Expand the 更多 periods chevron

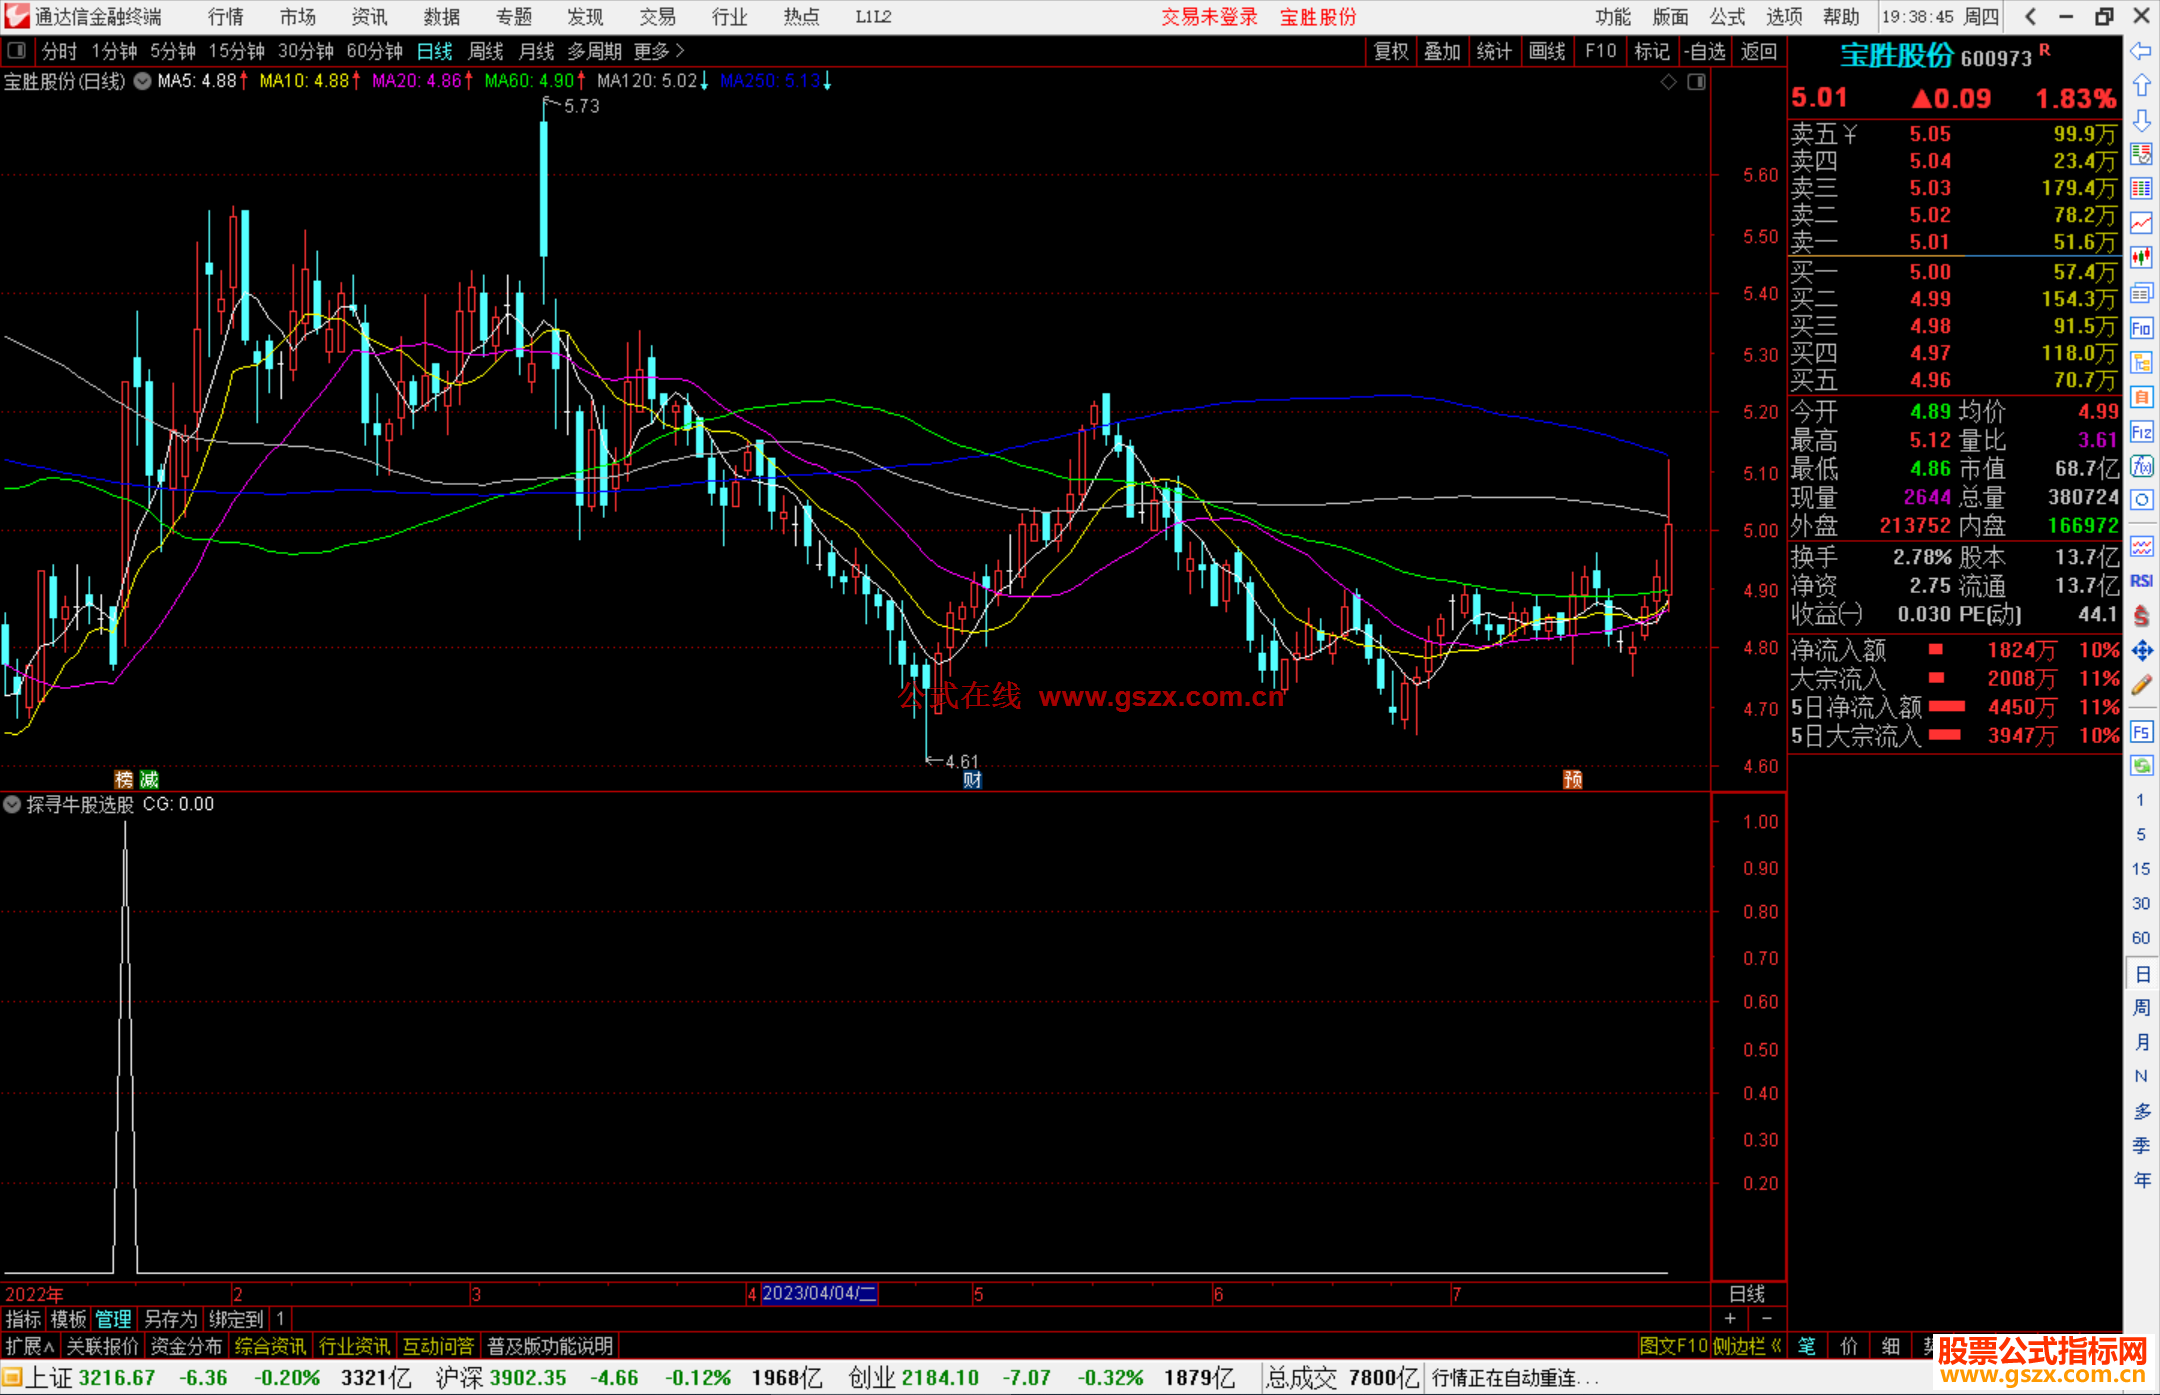pyautogui.click(x=680, y=50)
